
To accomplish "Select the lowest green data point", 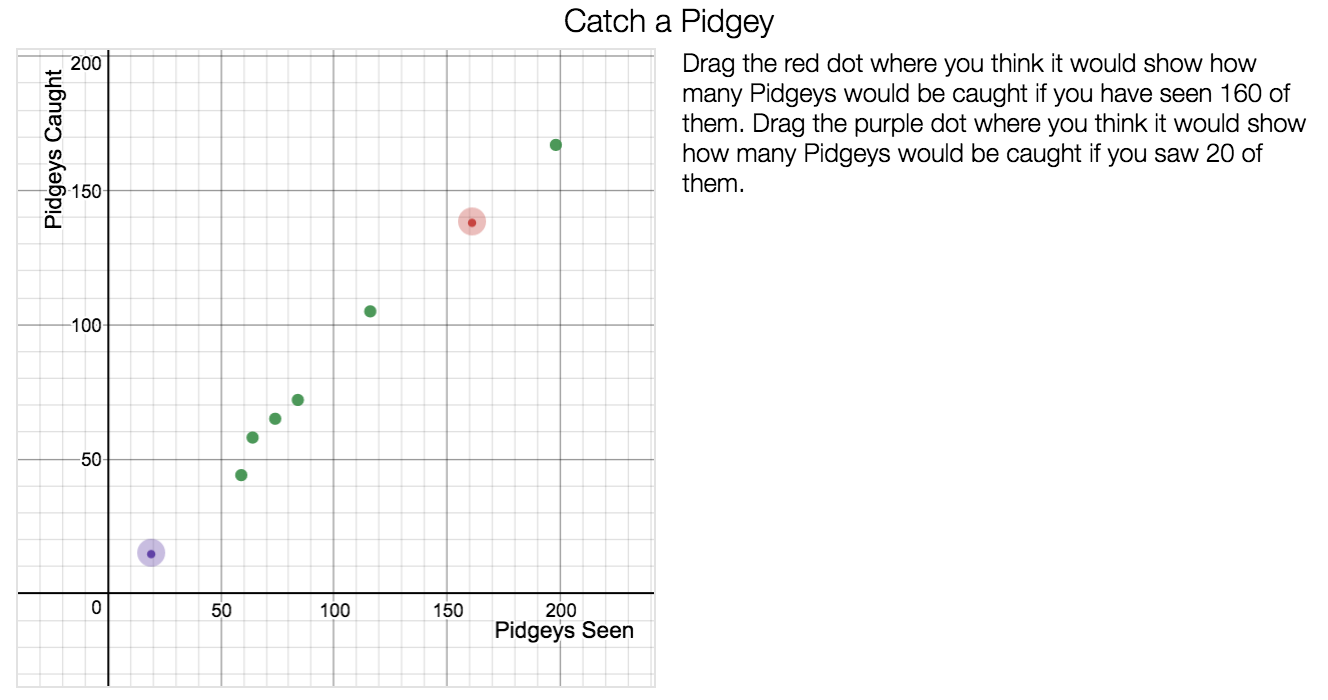I will pos(241,475).
